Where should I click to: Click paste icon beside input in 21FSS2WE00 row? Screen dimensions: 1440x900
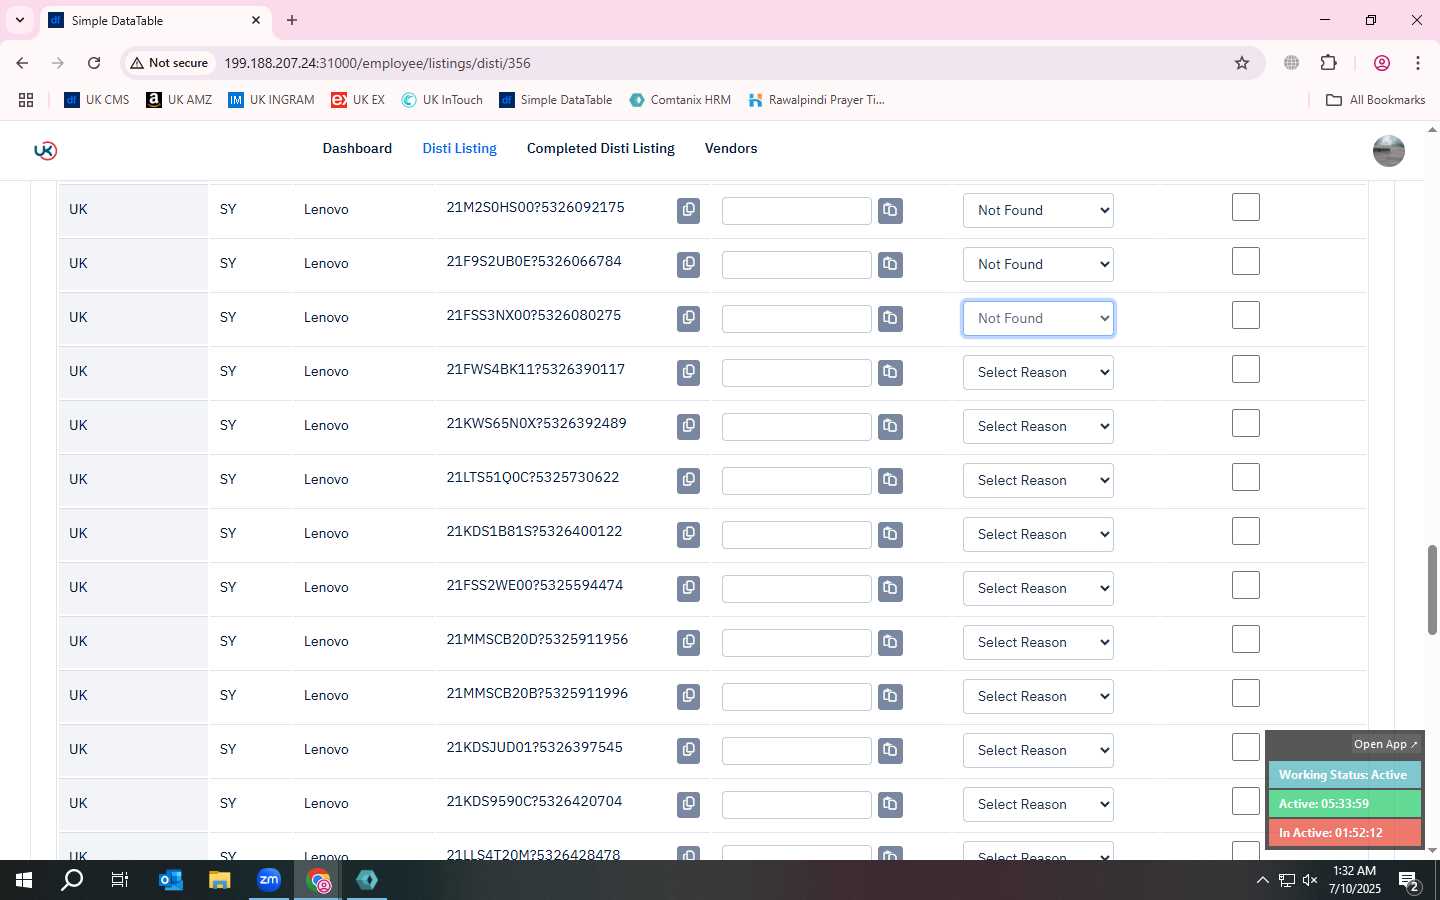pyautogui.click(x=890, y=588)
